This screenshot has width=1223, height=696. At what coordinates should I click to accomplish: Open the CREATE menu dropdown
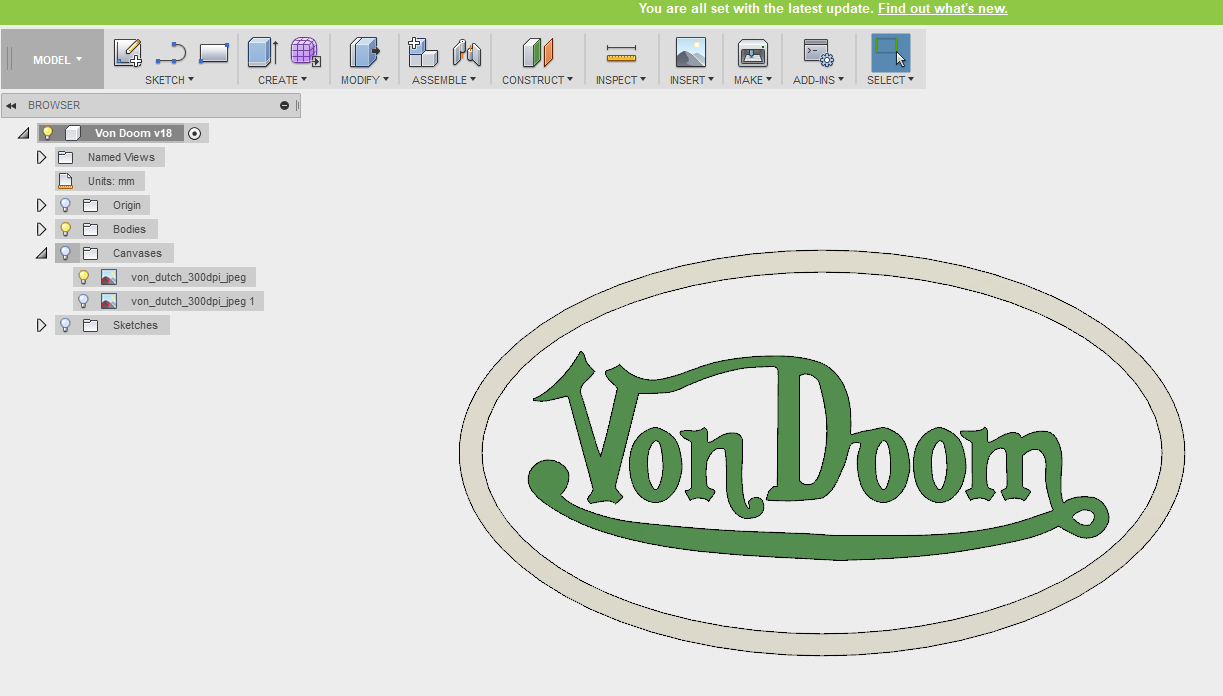pyautogui.click(x=282, y=80)
